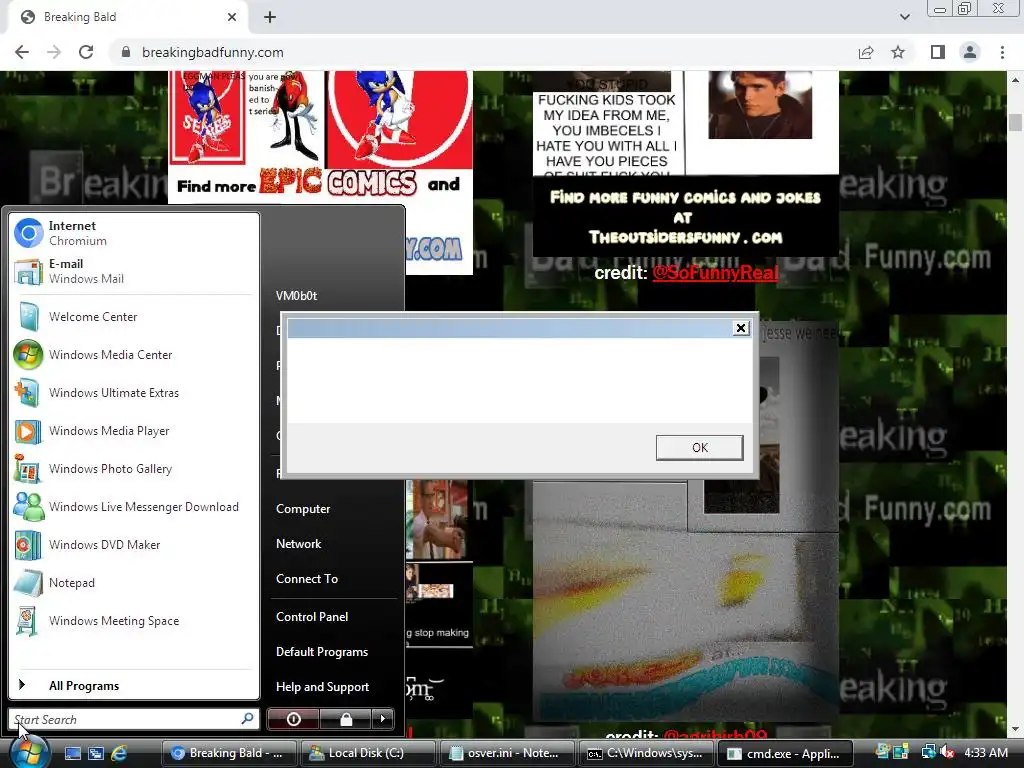Follow the @SoFunnyReal credit link
This screenshot has width=1024, height=768.
(715, 272)
